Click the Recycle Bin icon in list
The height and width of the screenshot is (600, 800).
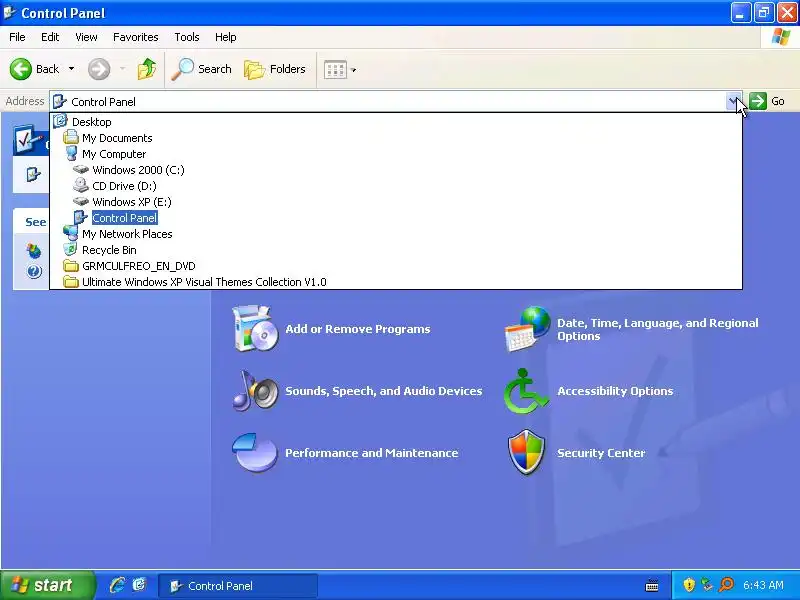70,249
